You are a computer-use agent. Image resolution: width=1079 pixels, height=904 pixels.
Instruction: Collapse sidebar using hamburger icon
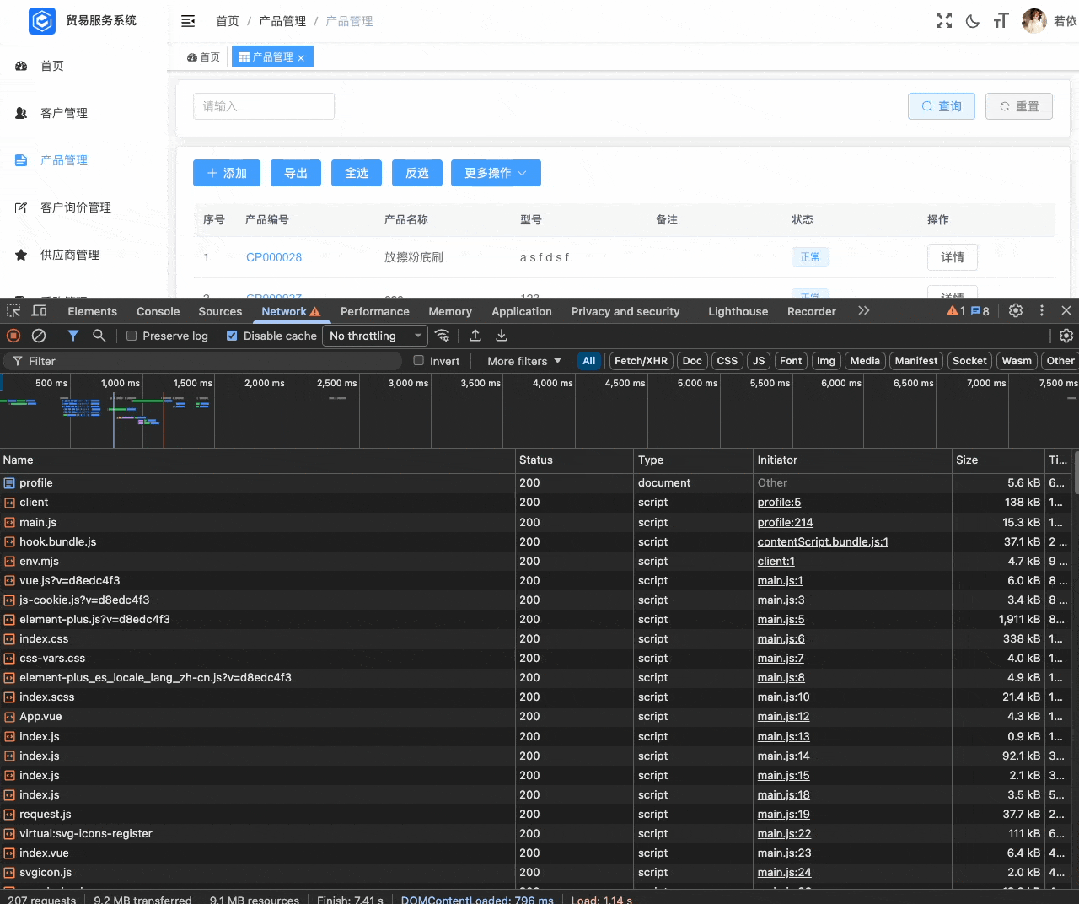tap(188, 21)
